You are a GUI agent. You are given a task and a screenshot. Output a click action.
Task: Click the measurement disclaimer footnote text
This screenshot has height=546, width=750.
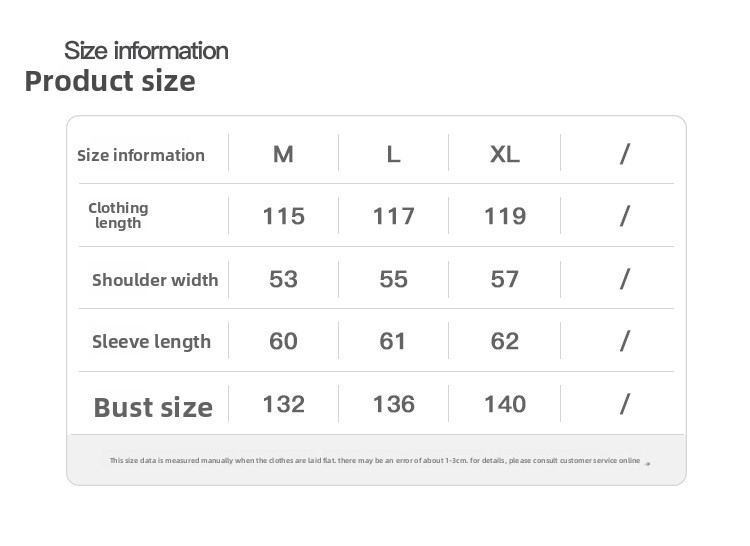(x=375, y=461)
